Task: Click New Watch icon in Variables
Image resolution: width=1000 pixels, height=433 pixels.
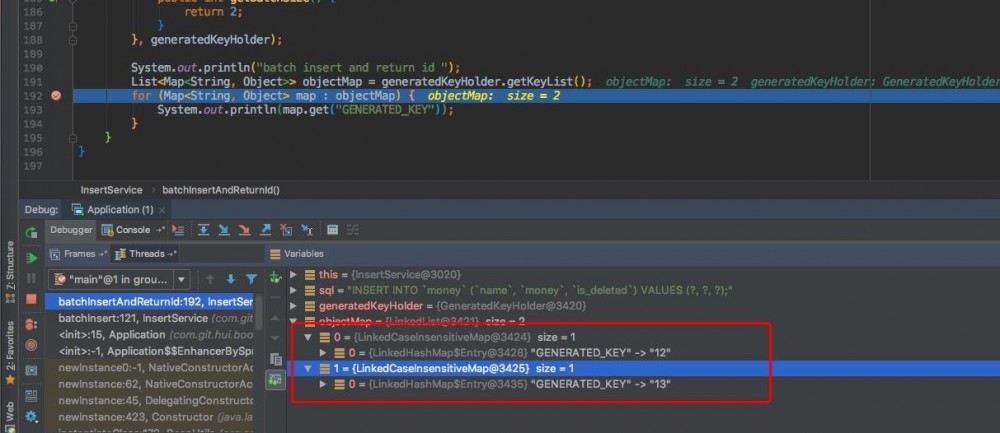Action: click(x=276, y=278)
